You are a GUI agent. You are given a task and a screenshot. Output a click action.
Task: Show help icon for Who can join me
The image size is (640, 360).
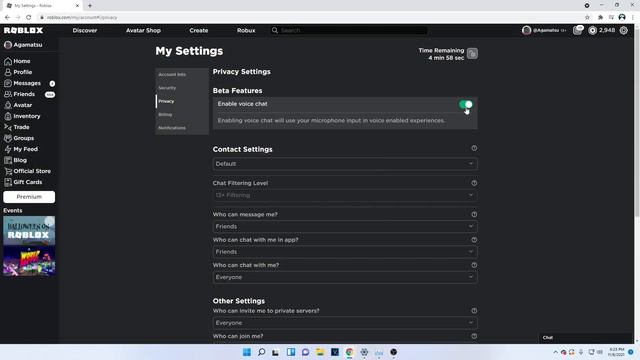click(474, 336)
